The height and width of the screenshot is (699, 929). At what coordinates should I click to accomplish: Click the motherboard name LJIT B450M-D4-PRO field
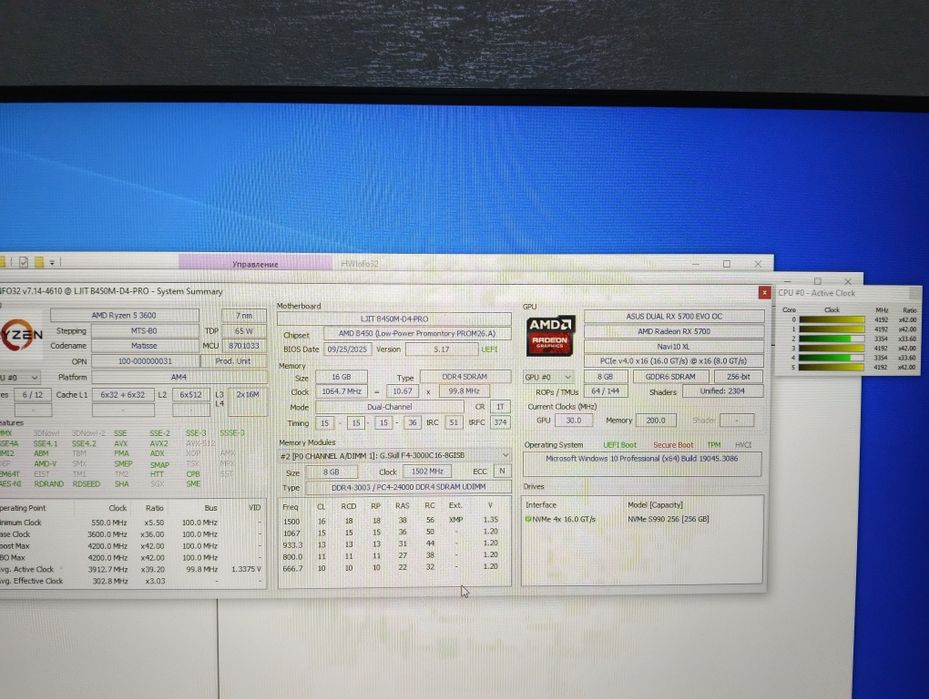tap(394, 319)
